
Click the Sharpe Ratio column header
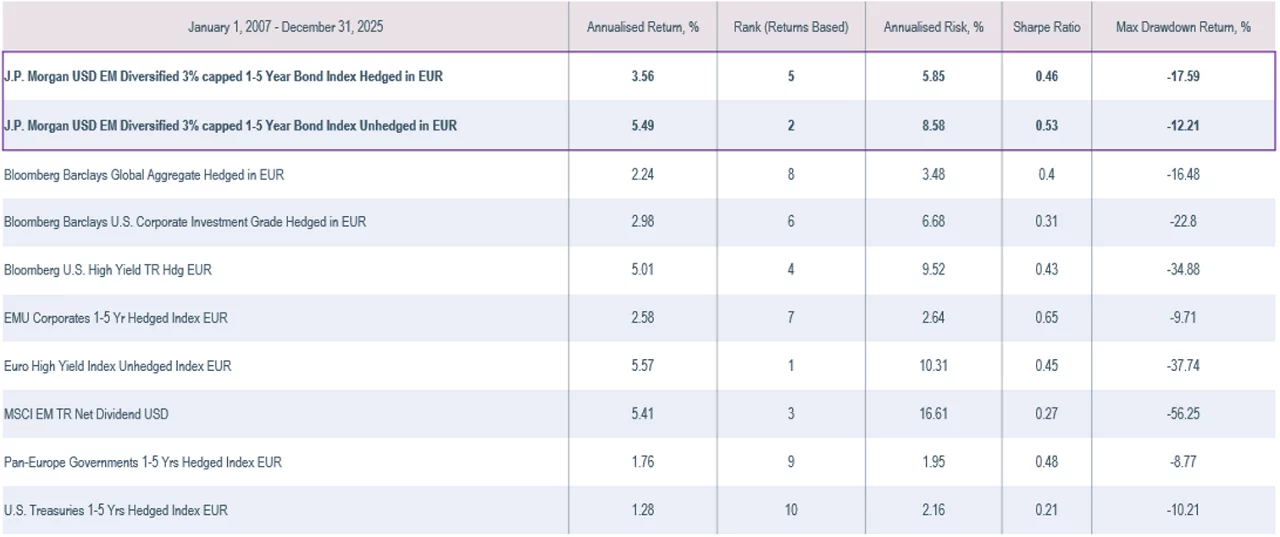1046,27
